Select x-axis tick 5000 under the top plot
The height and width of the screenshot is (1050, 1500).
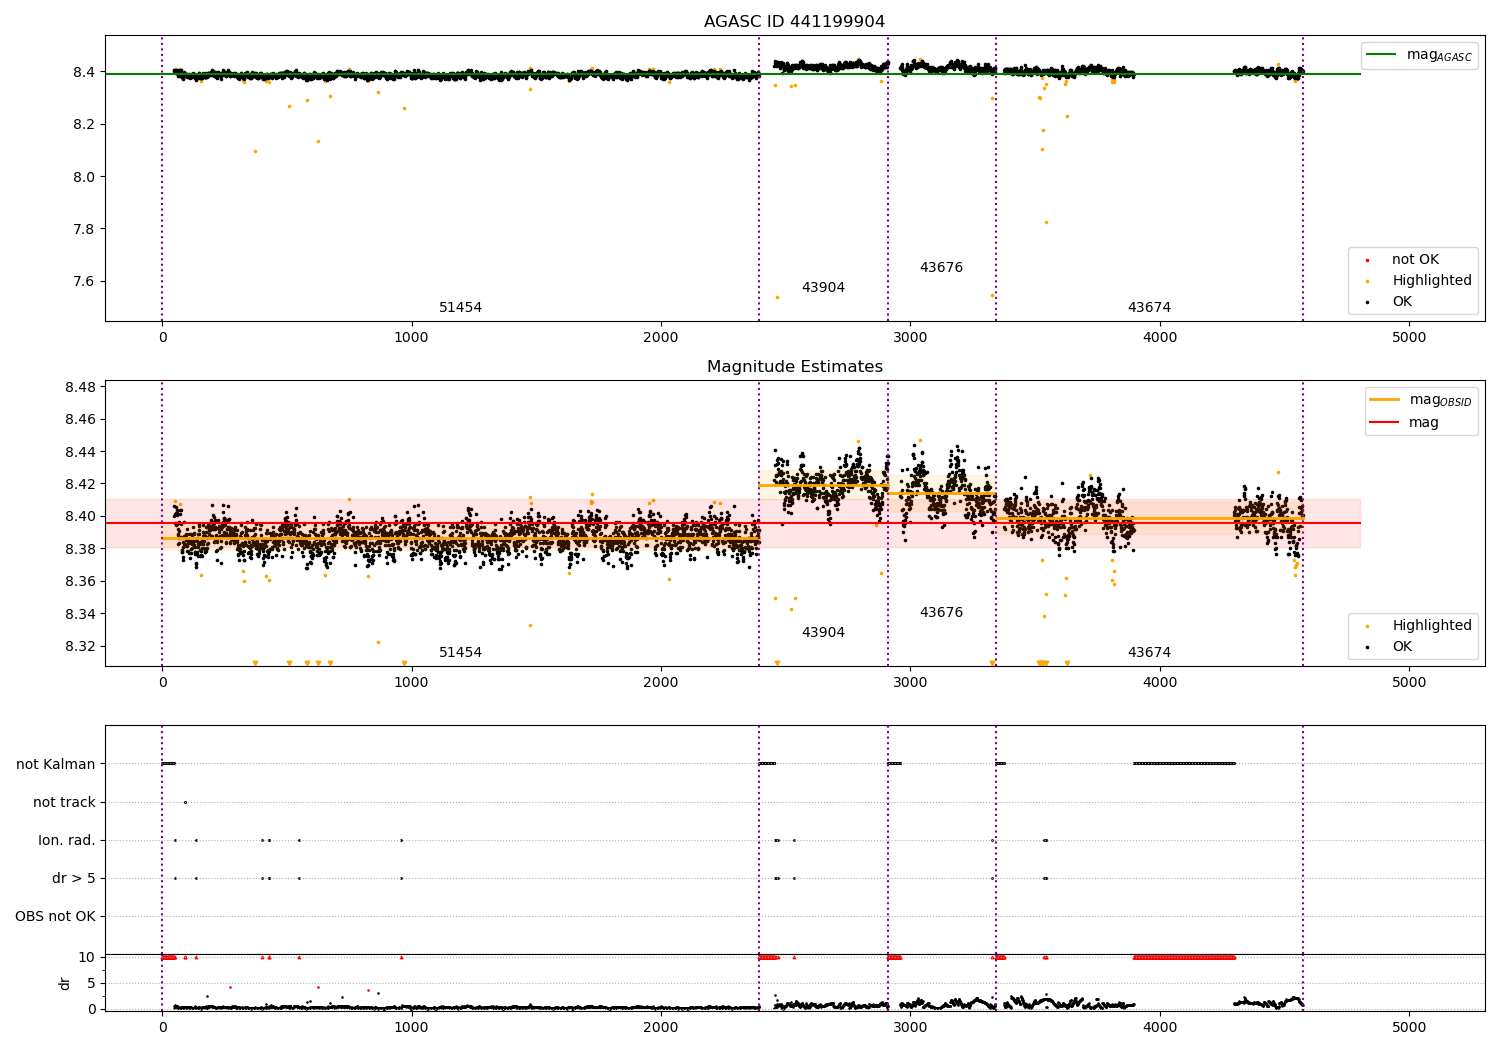pos(1409,338)
